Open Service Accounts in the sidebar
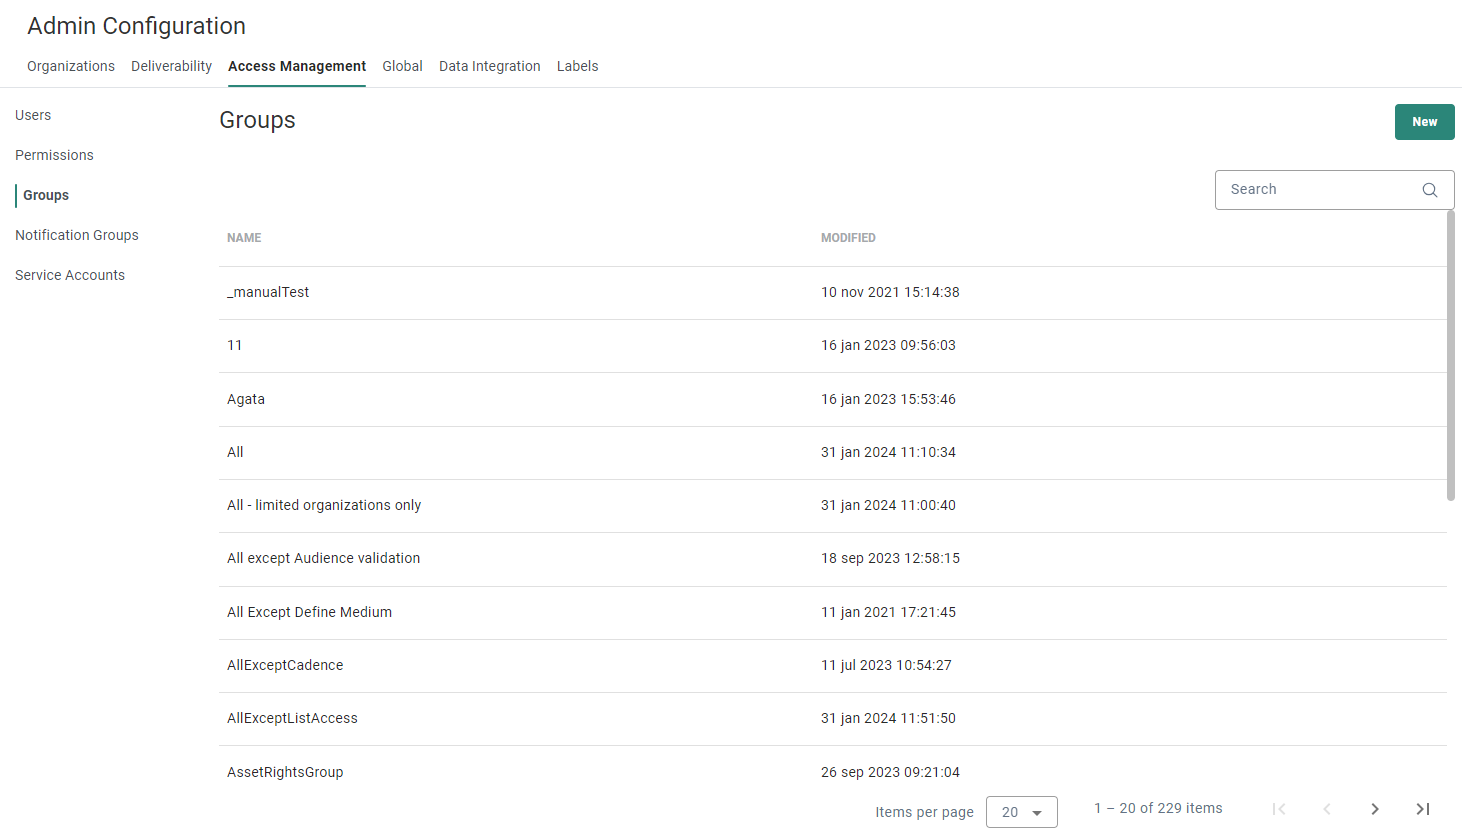 [x=70, y=275]
